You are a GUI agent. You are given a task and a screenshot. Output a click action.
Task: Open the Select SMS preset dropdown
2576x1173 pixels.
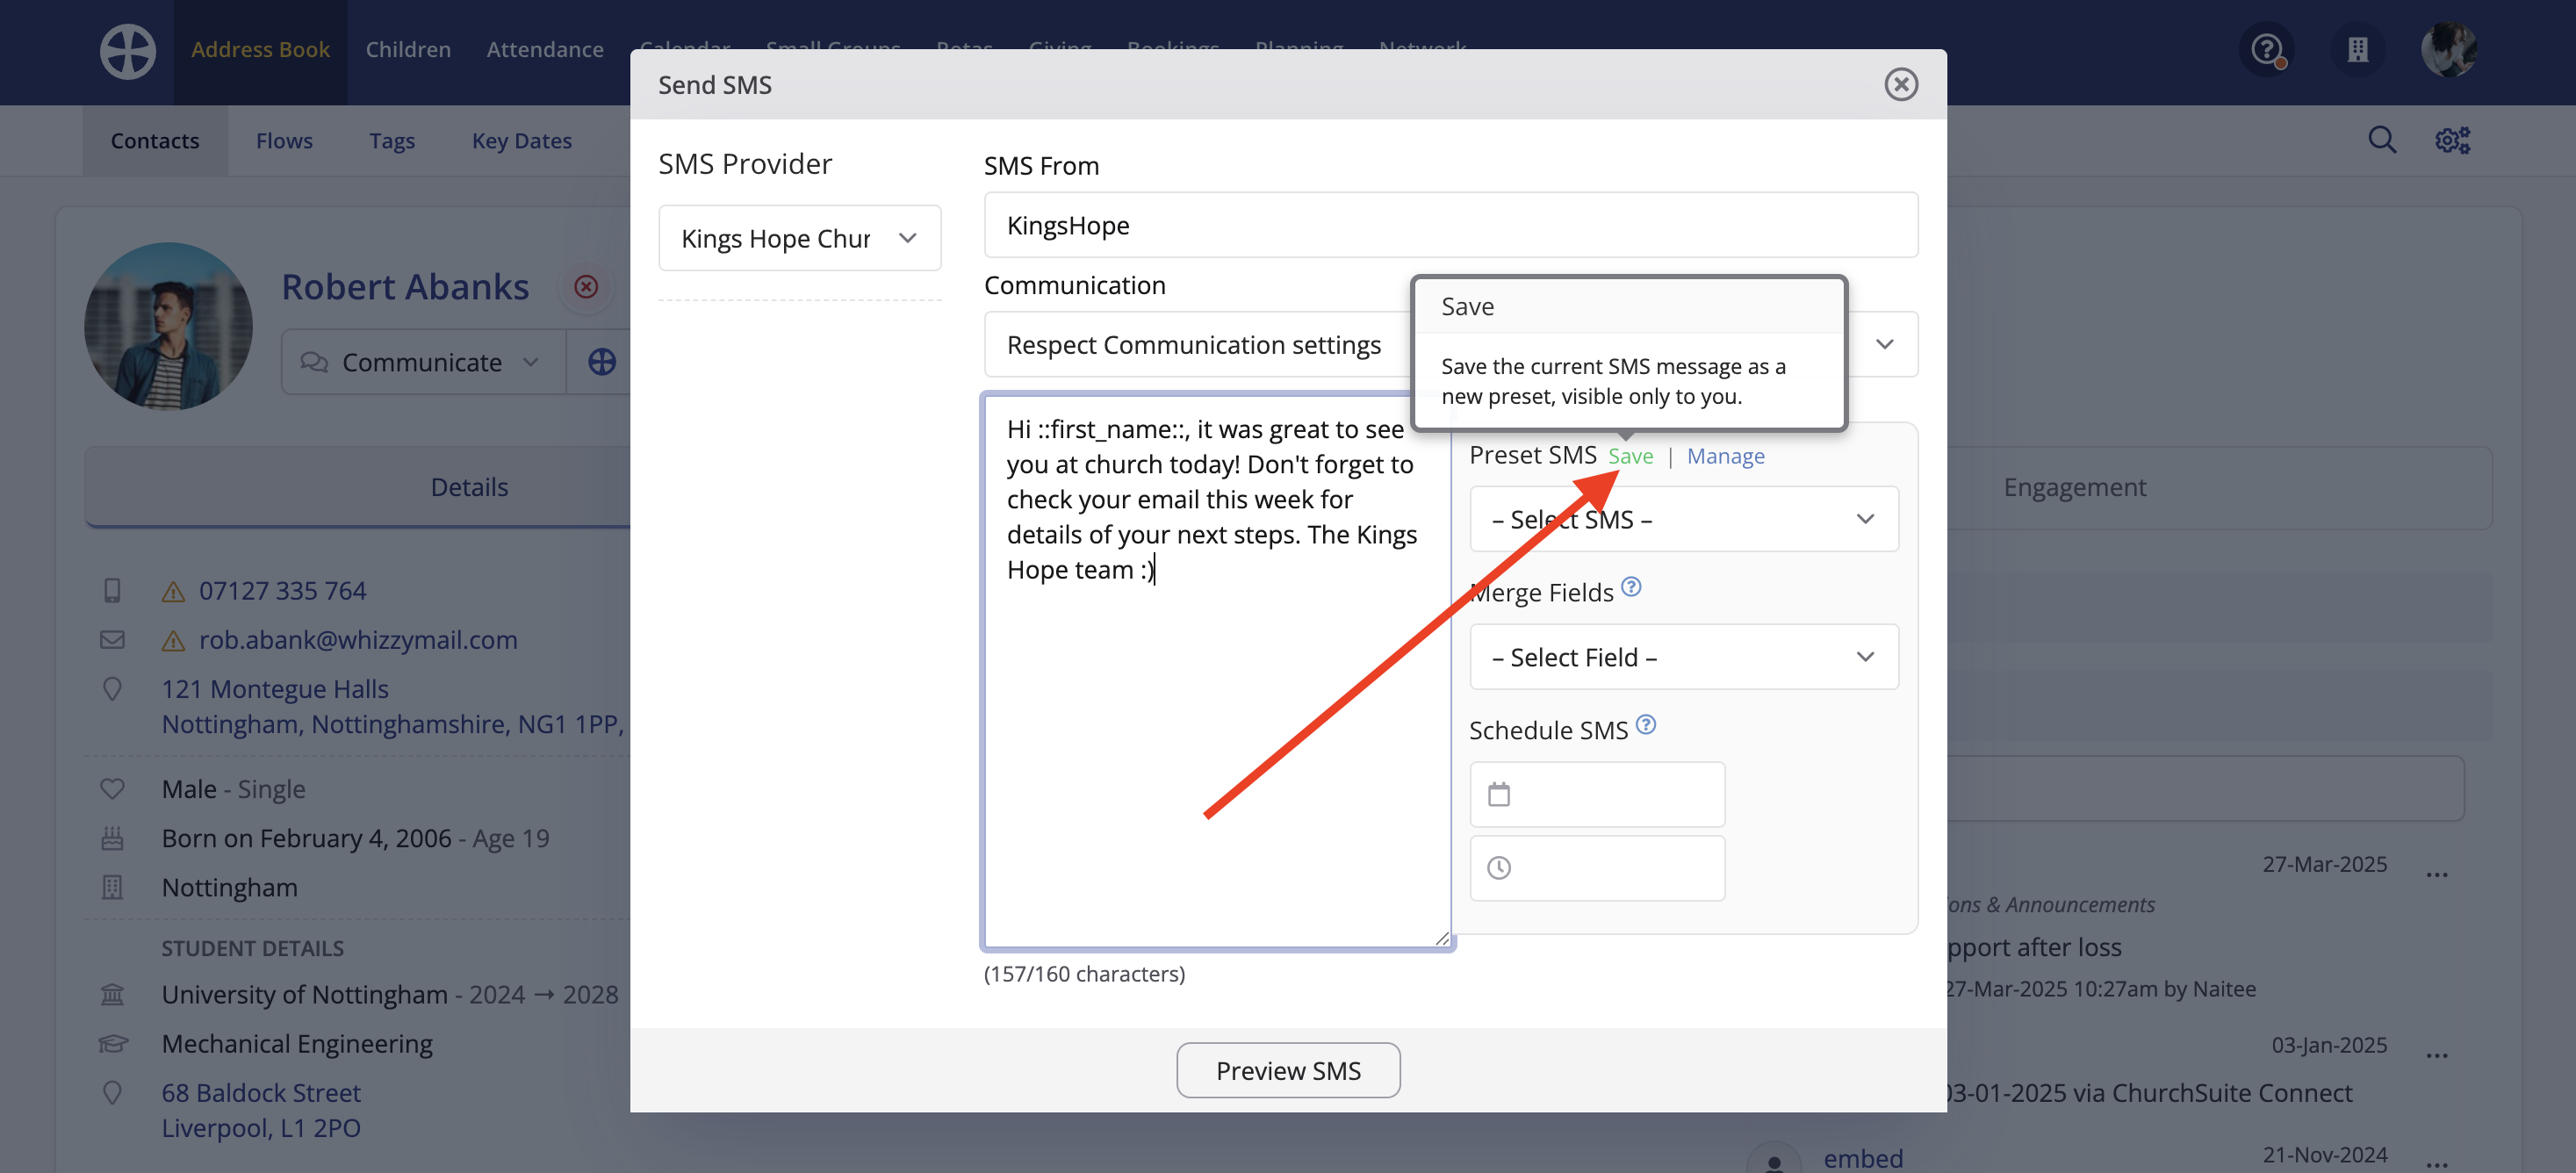click(x=1683, y=519)
